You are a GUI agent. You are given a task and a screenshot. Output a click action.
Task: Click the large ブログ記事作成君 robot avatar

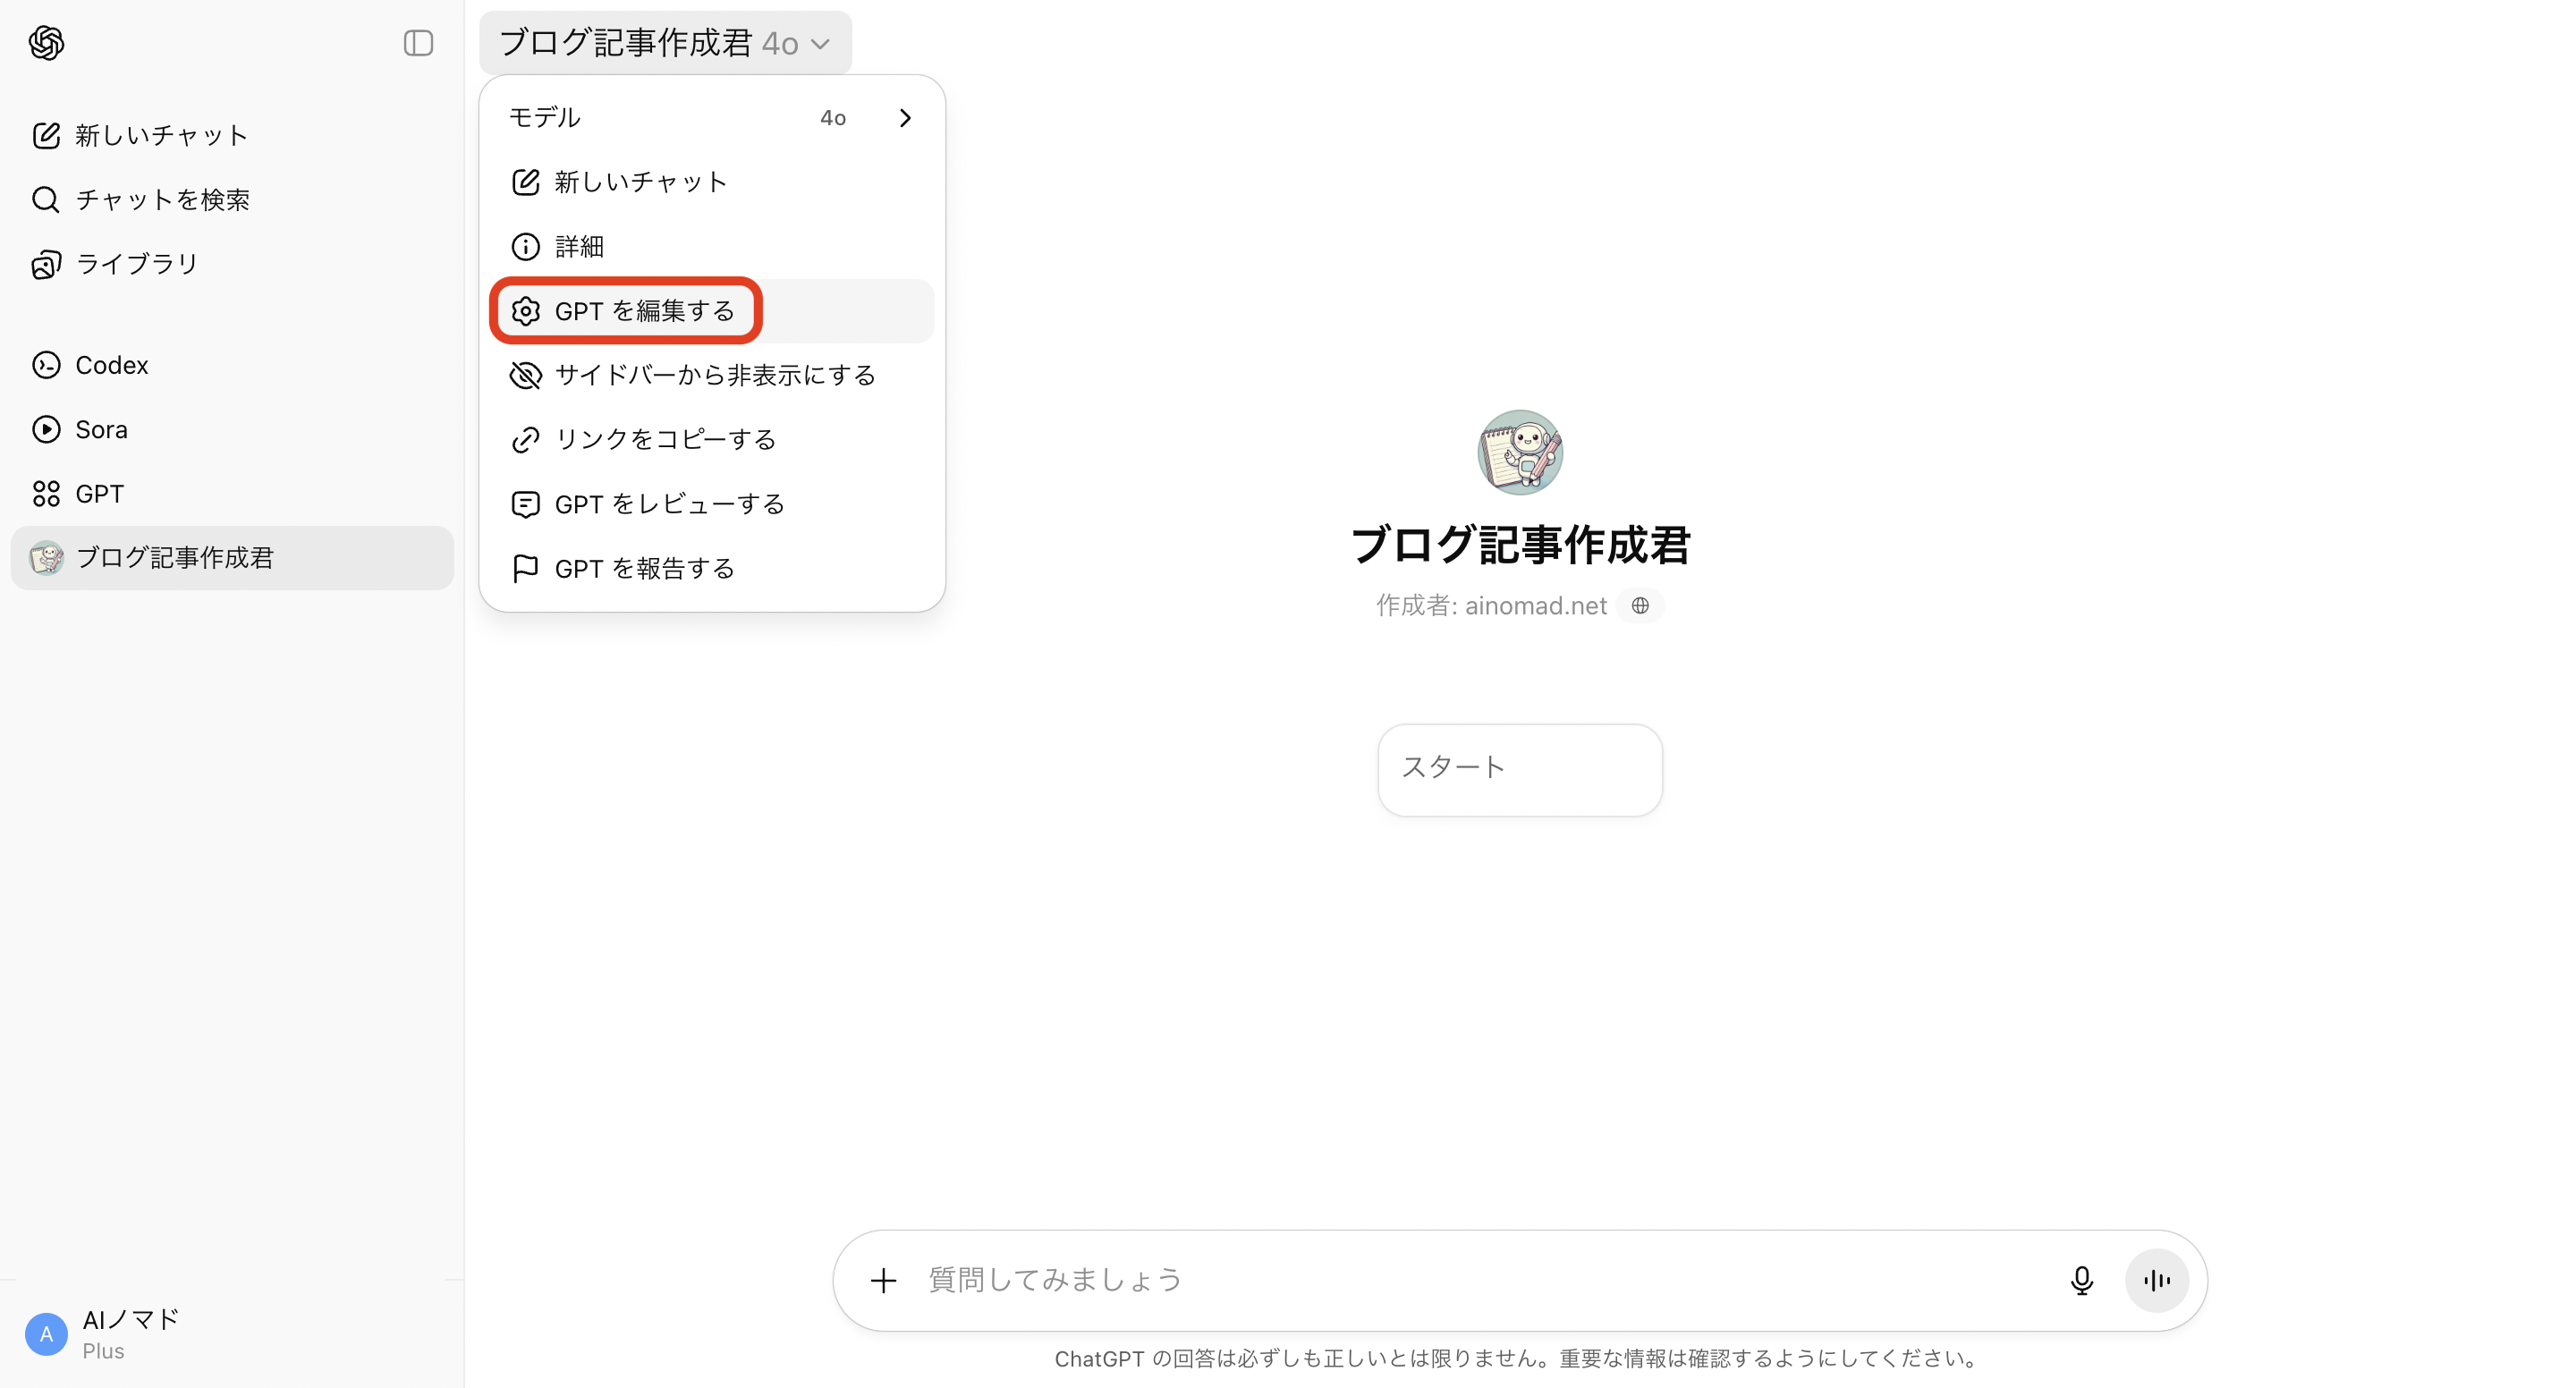tap(1520, 452)
